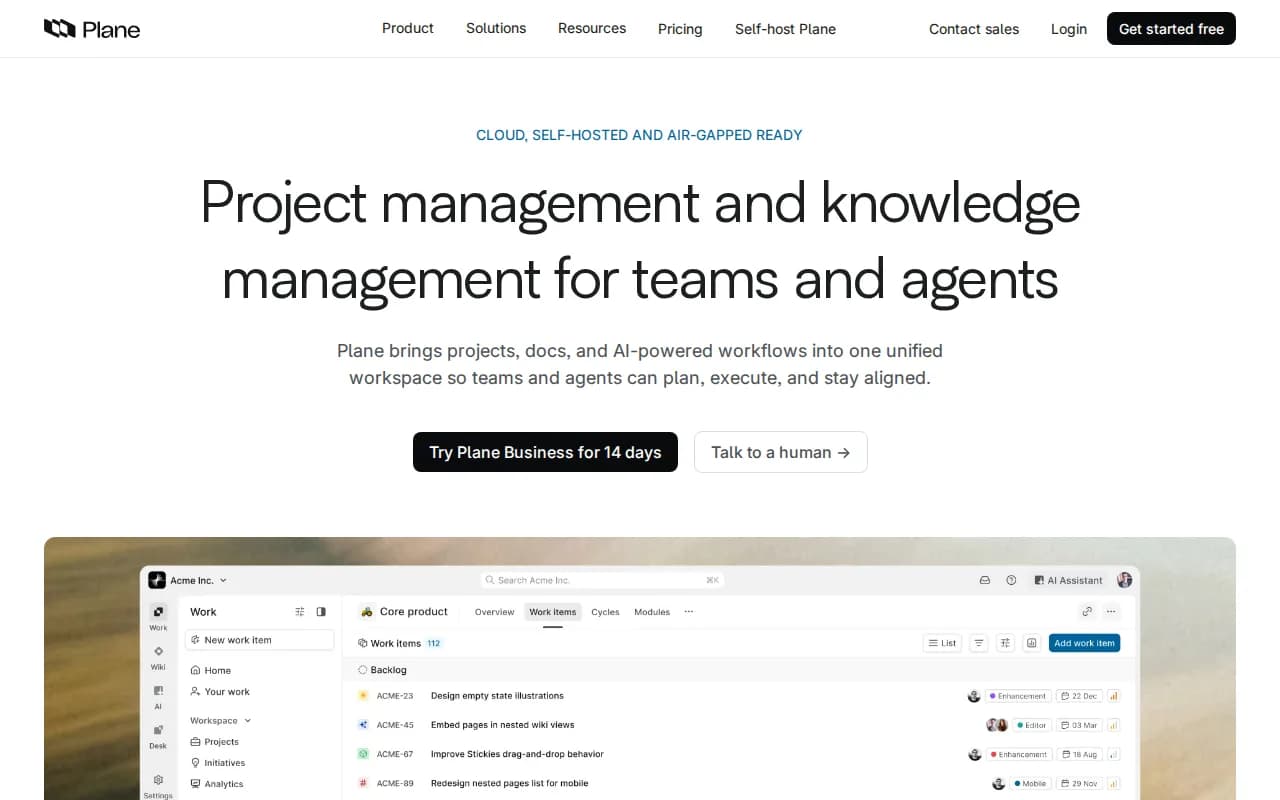Click the Plane logo in header
Viewport: 1280px width, 800px height.
92,29
